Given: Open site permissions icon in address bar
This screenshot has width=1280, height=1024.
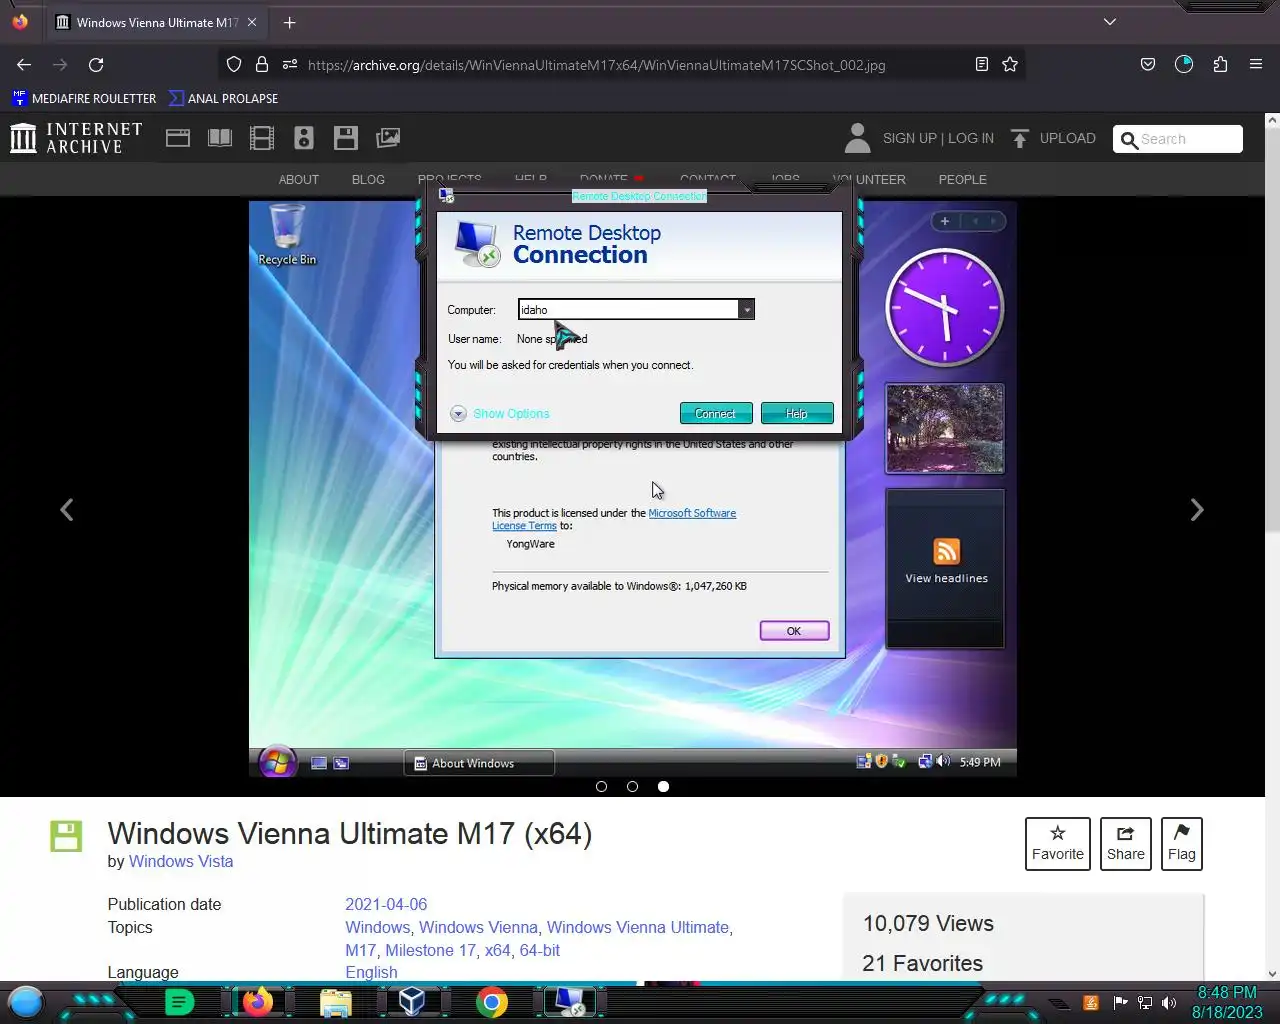Looking at the screenshot, I should [x=290, y=64].
